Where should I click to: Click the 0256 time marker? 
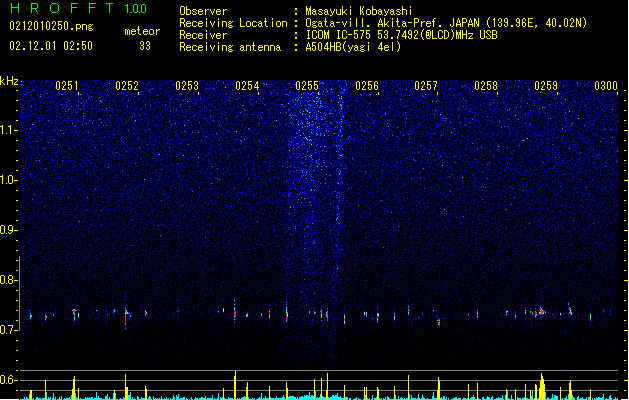367,85
